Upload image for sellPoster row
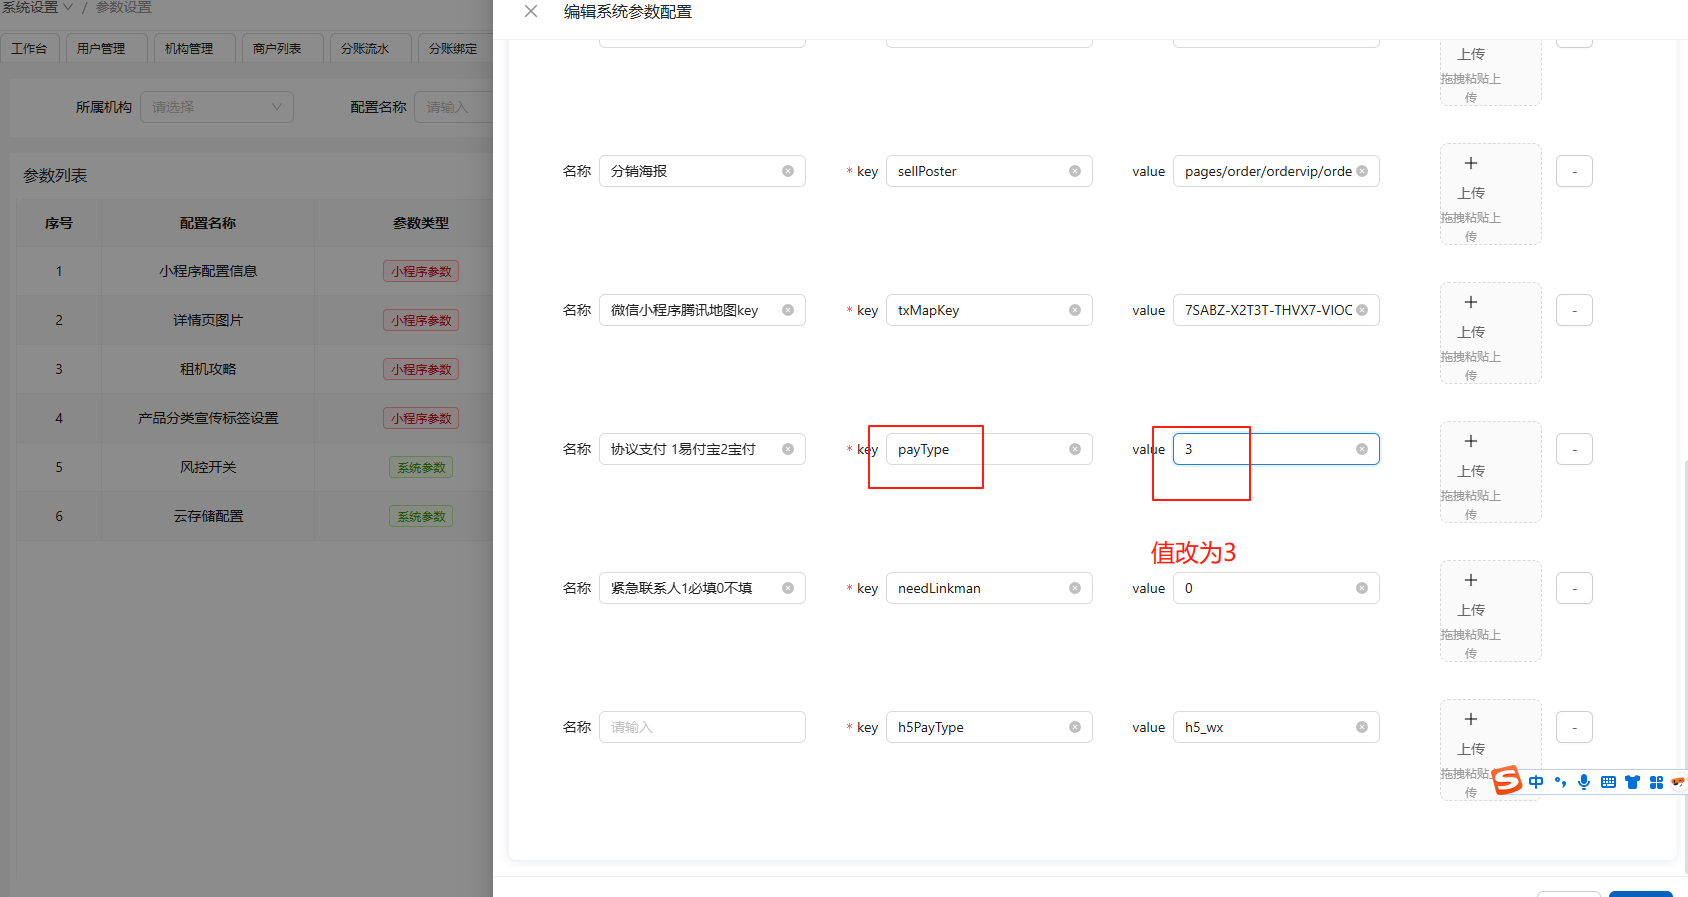The image size is (1688, 897). 1491,194
